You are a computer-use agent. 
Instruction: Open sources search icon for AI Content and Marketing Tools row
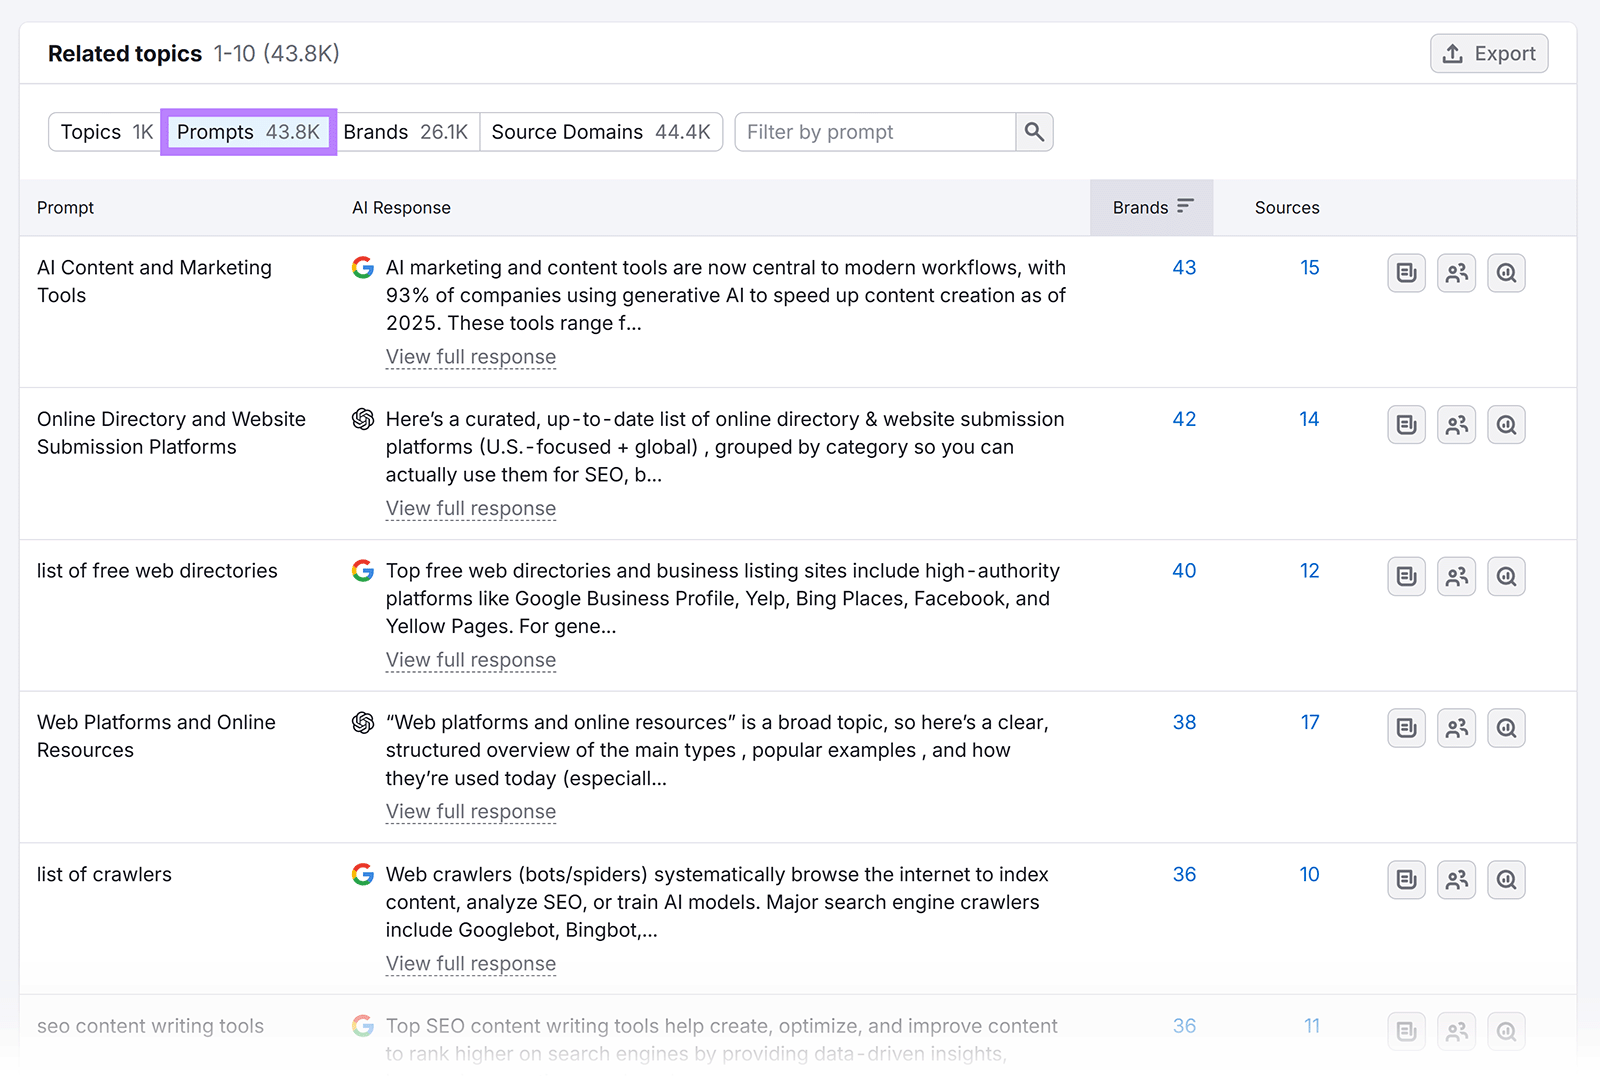tap(1506, 273)
